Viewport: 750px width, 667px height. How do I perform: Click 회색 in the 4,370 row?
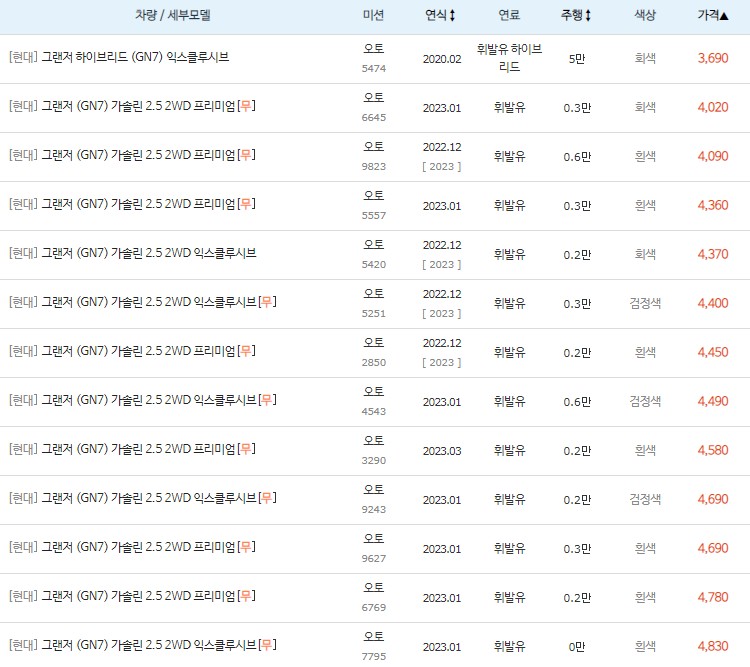[645, 254]
